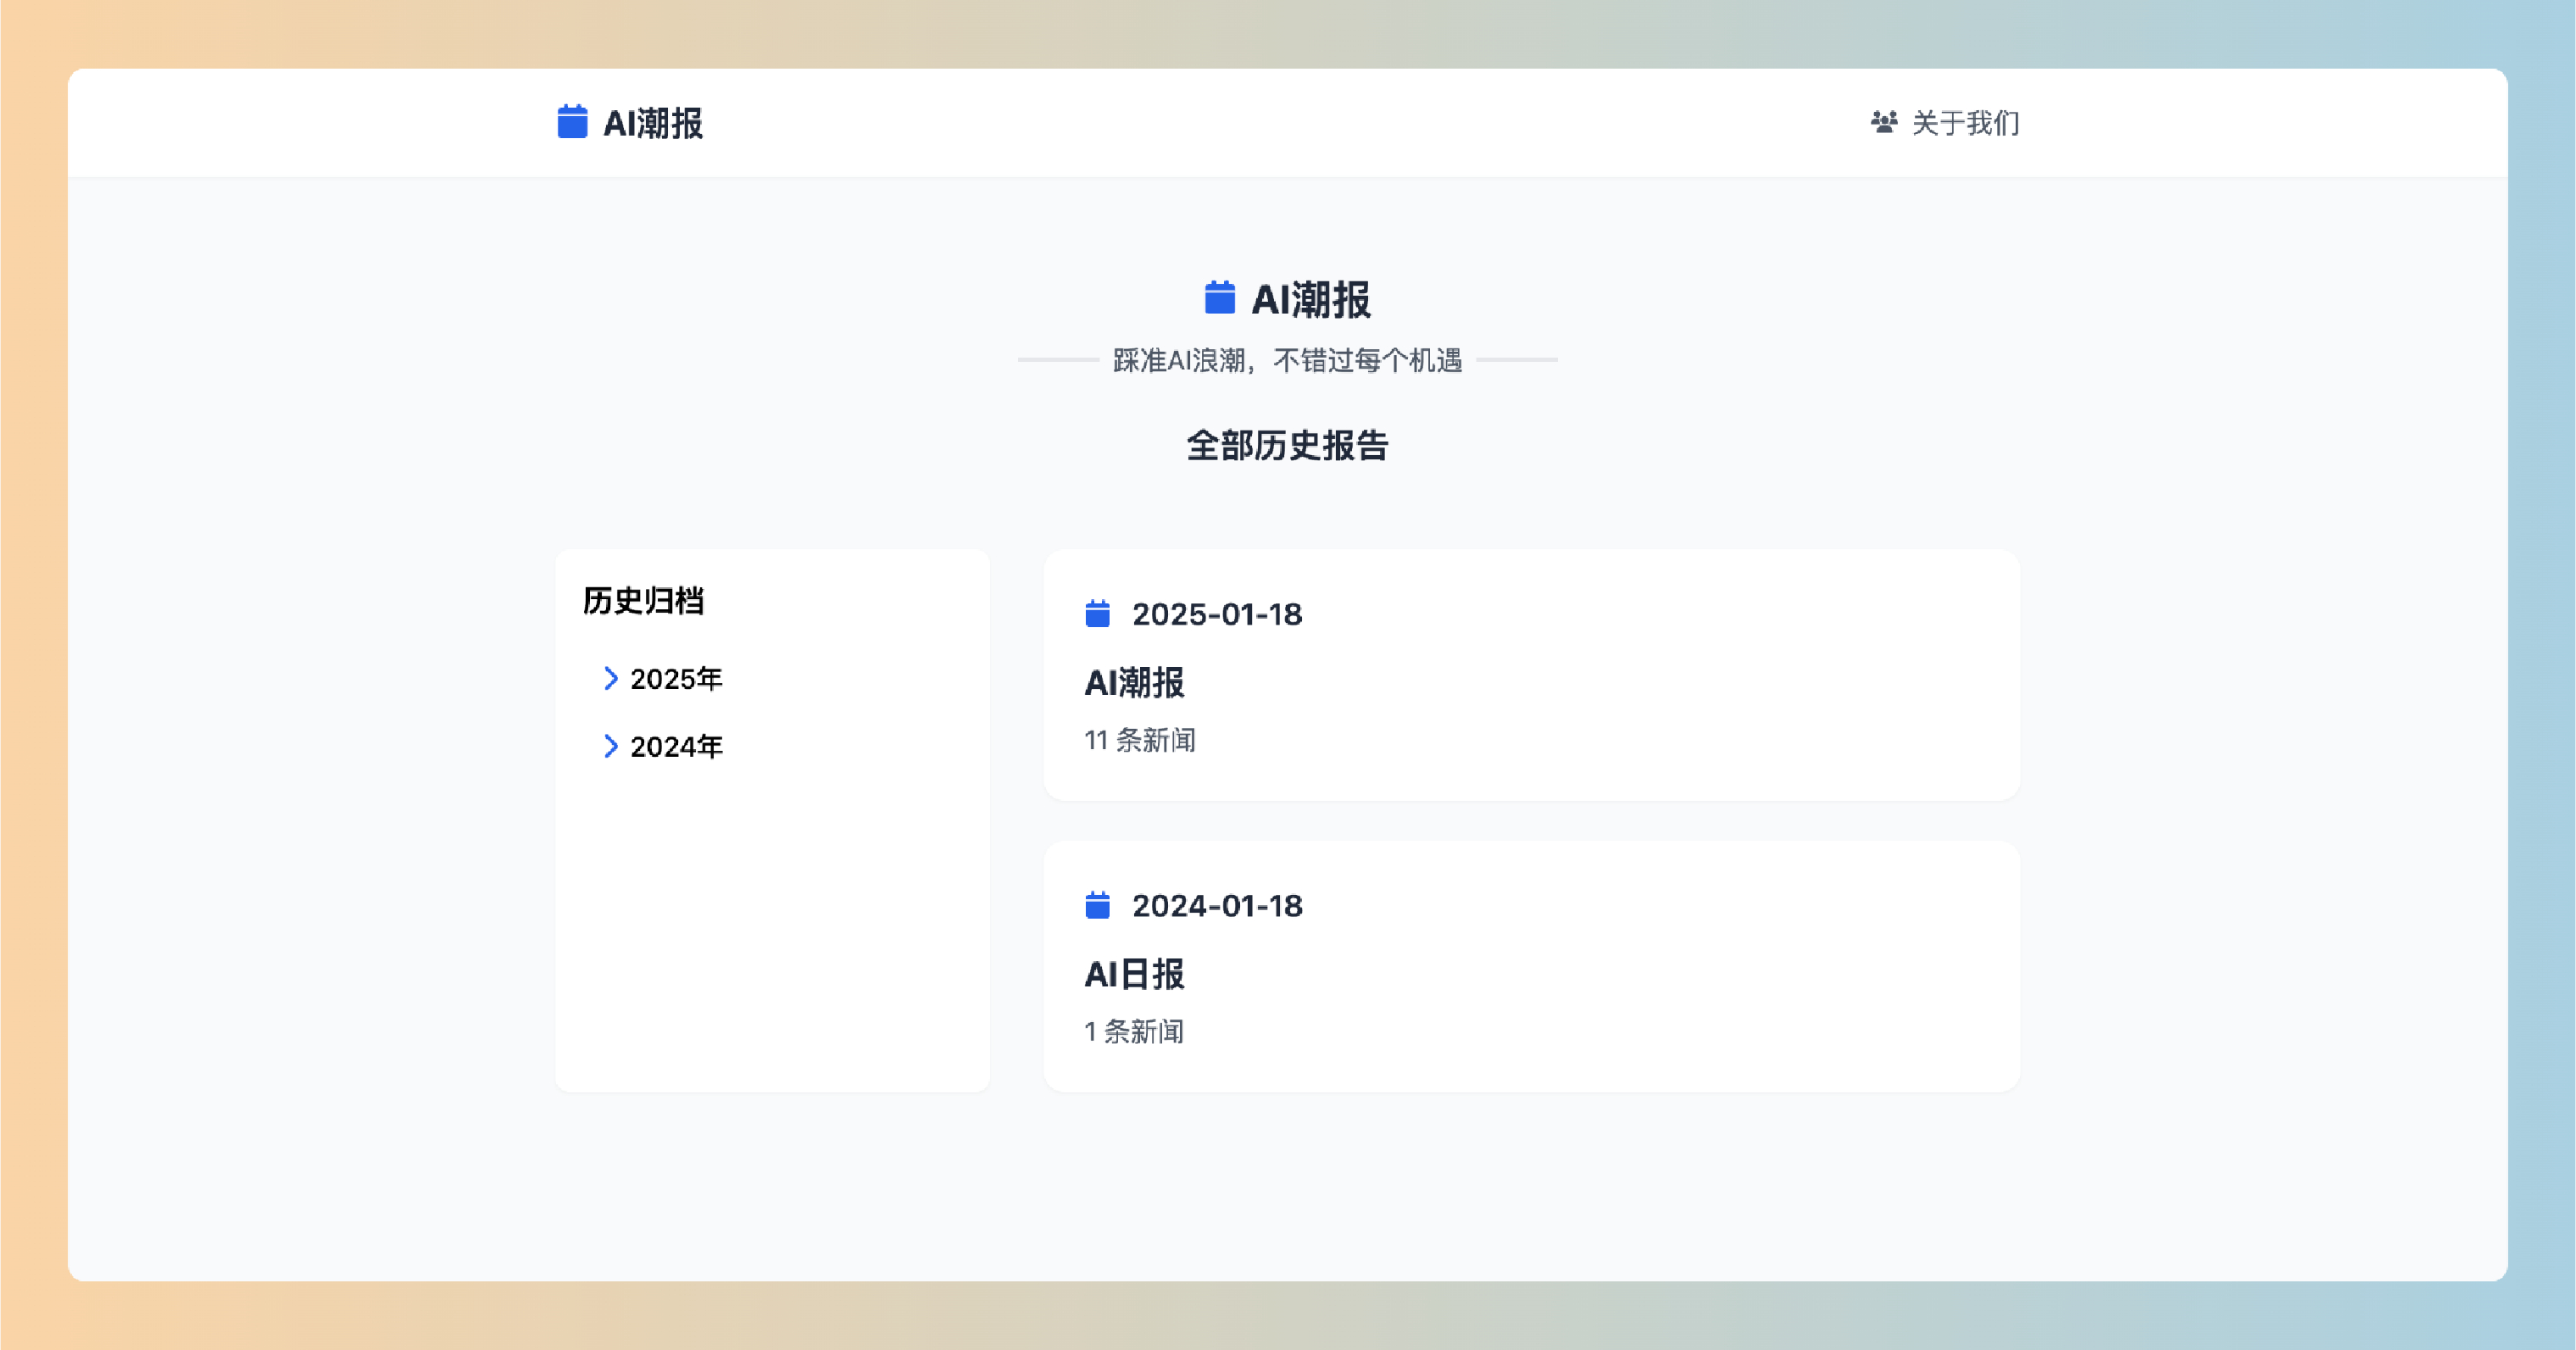
Task: Open the AI日报 report title
Action: [x=1134, y=973]
